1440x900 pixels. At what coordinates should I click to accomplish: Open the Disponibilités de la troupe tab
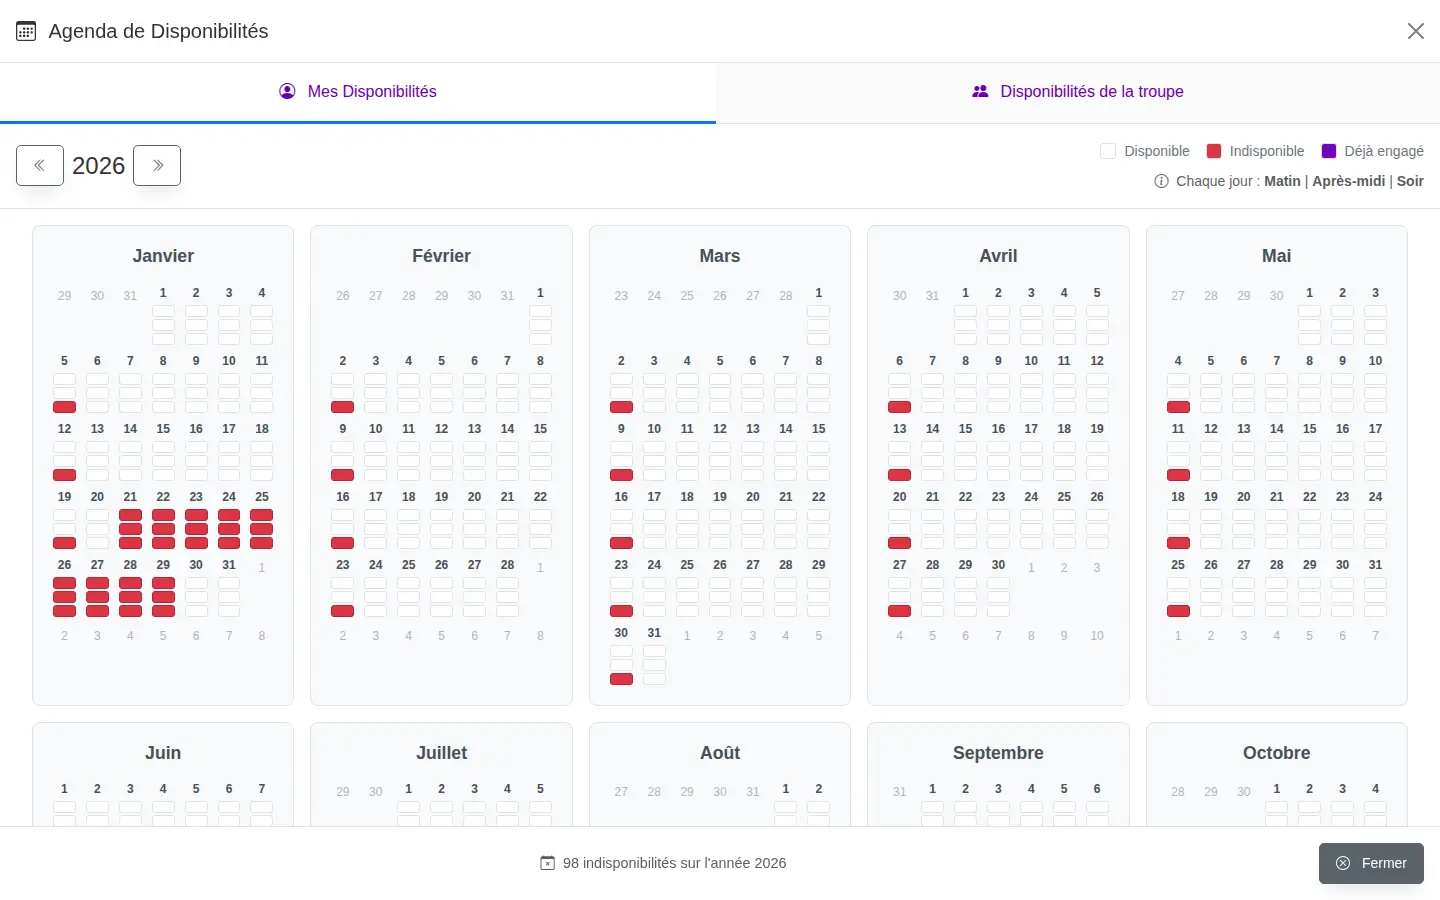pyautogui.click(x=1078, y=92)
